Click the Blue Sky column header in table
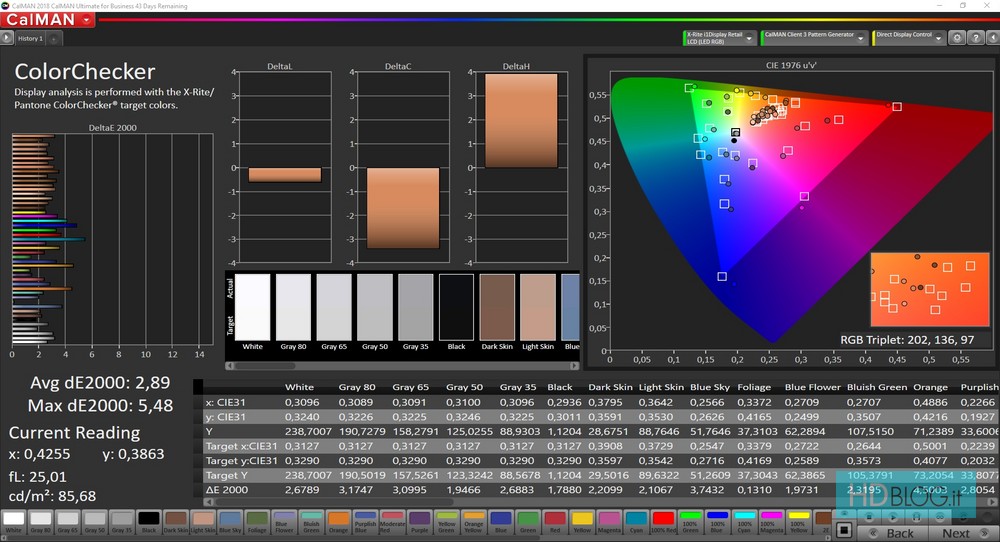Screen dimensions: 1000x542 point(709,387)
